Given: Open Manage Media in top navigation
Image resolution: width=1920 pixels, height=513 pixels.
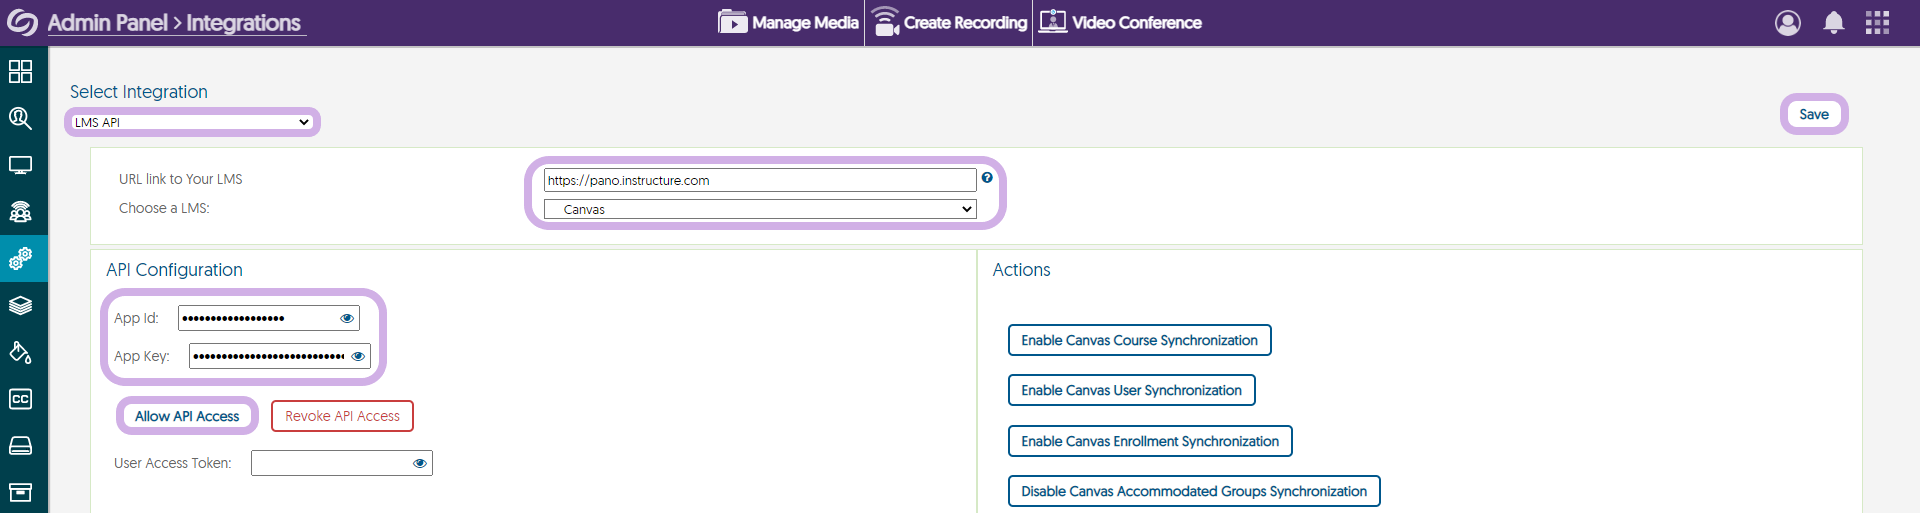Looking at the screenshot, I should click(x=789, y=23).
